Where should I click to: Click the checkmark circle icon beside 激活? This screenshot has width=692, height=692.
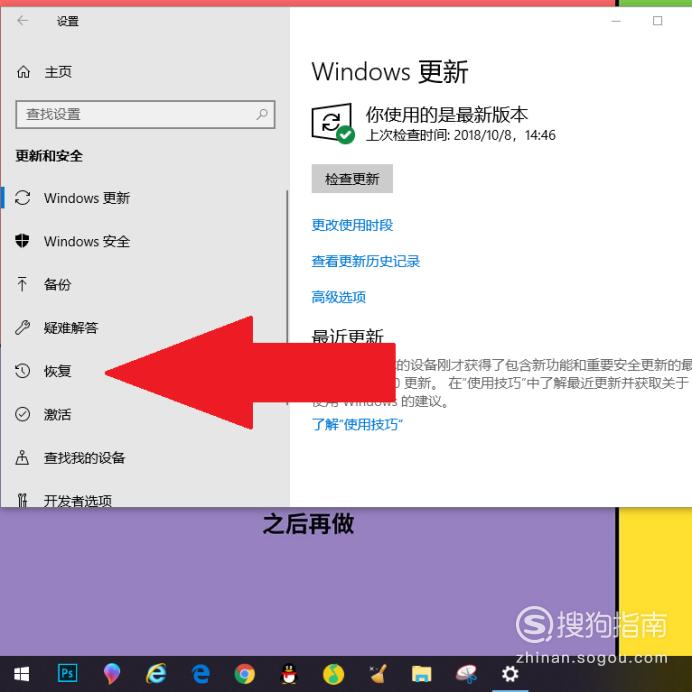coord(22,414)
